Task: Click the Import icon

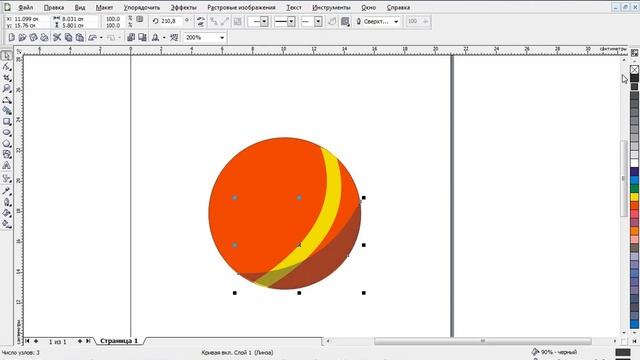Action: [x=131, y=38]
